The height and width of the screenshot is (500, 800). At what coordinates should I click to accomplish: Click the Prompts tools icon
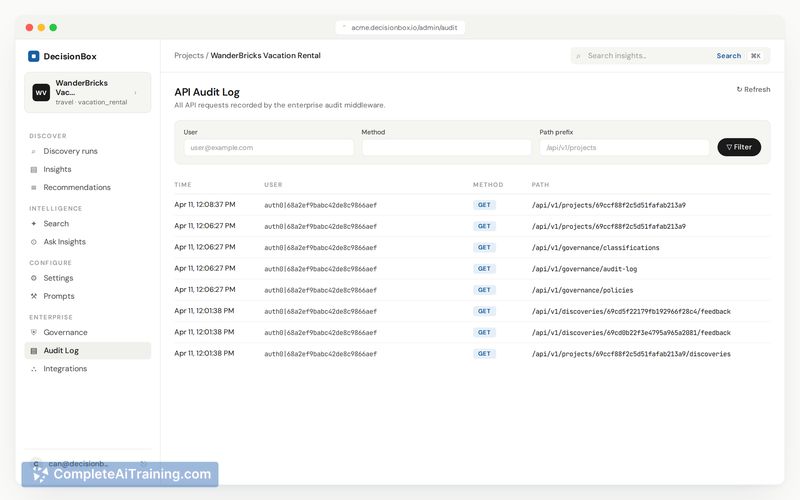pos(34,296)
